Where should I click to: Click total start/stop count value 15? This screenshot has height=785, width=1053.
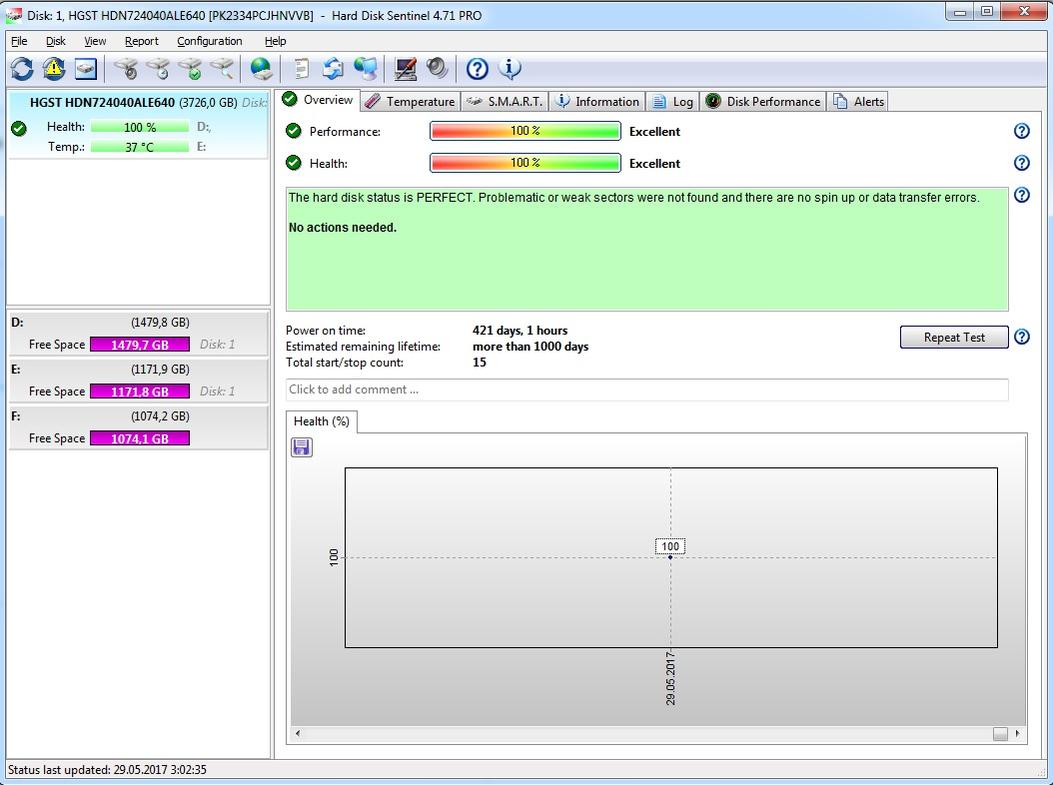click(479, 363)
